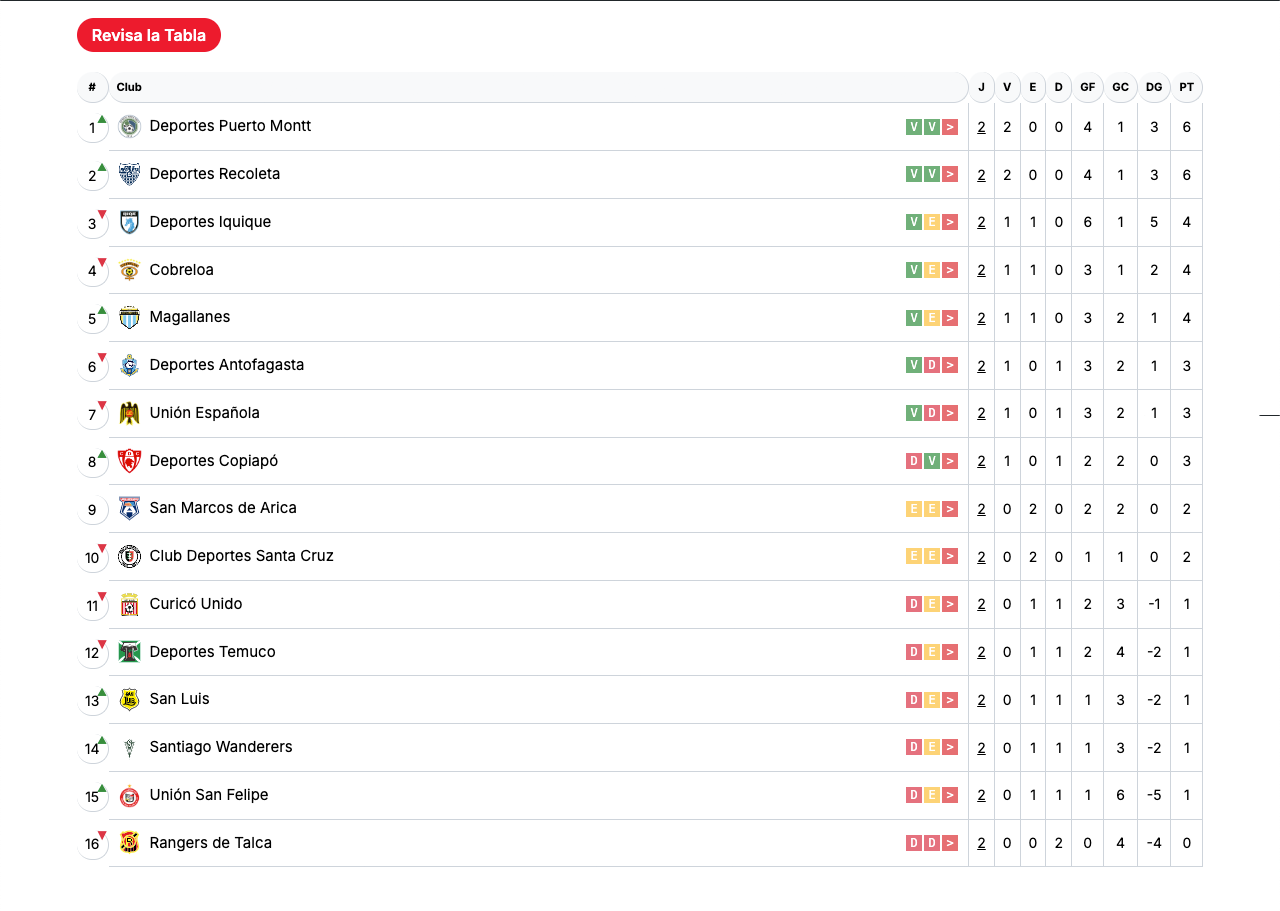Open more results arrow for Curicó Unido
Viewport: 1280px width, 911px height.
950,604
